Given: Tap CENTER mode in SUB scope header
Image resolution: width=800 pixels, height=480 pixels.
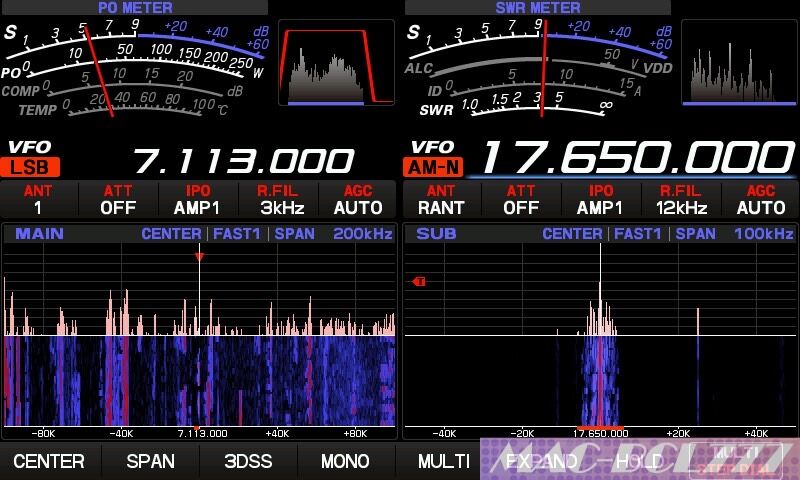Looking at the screenshot, I should pos(572,234).
